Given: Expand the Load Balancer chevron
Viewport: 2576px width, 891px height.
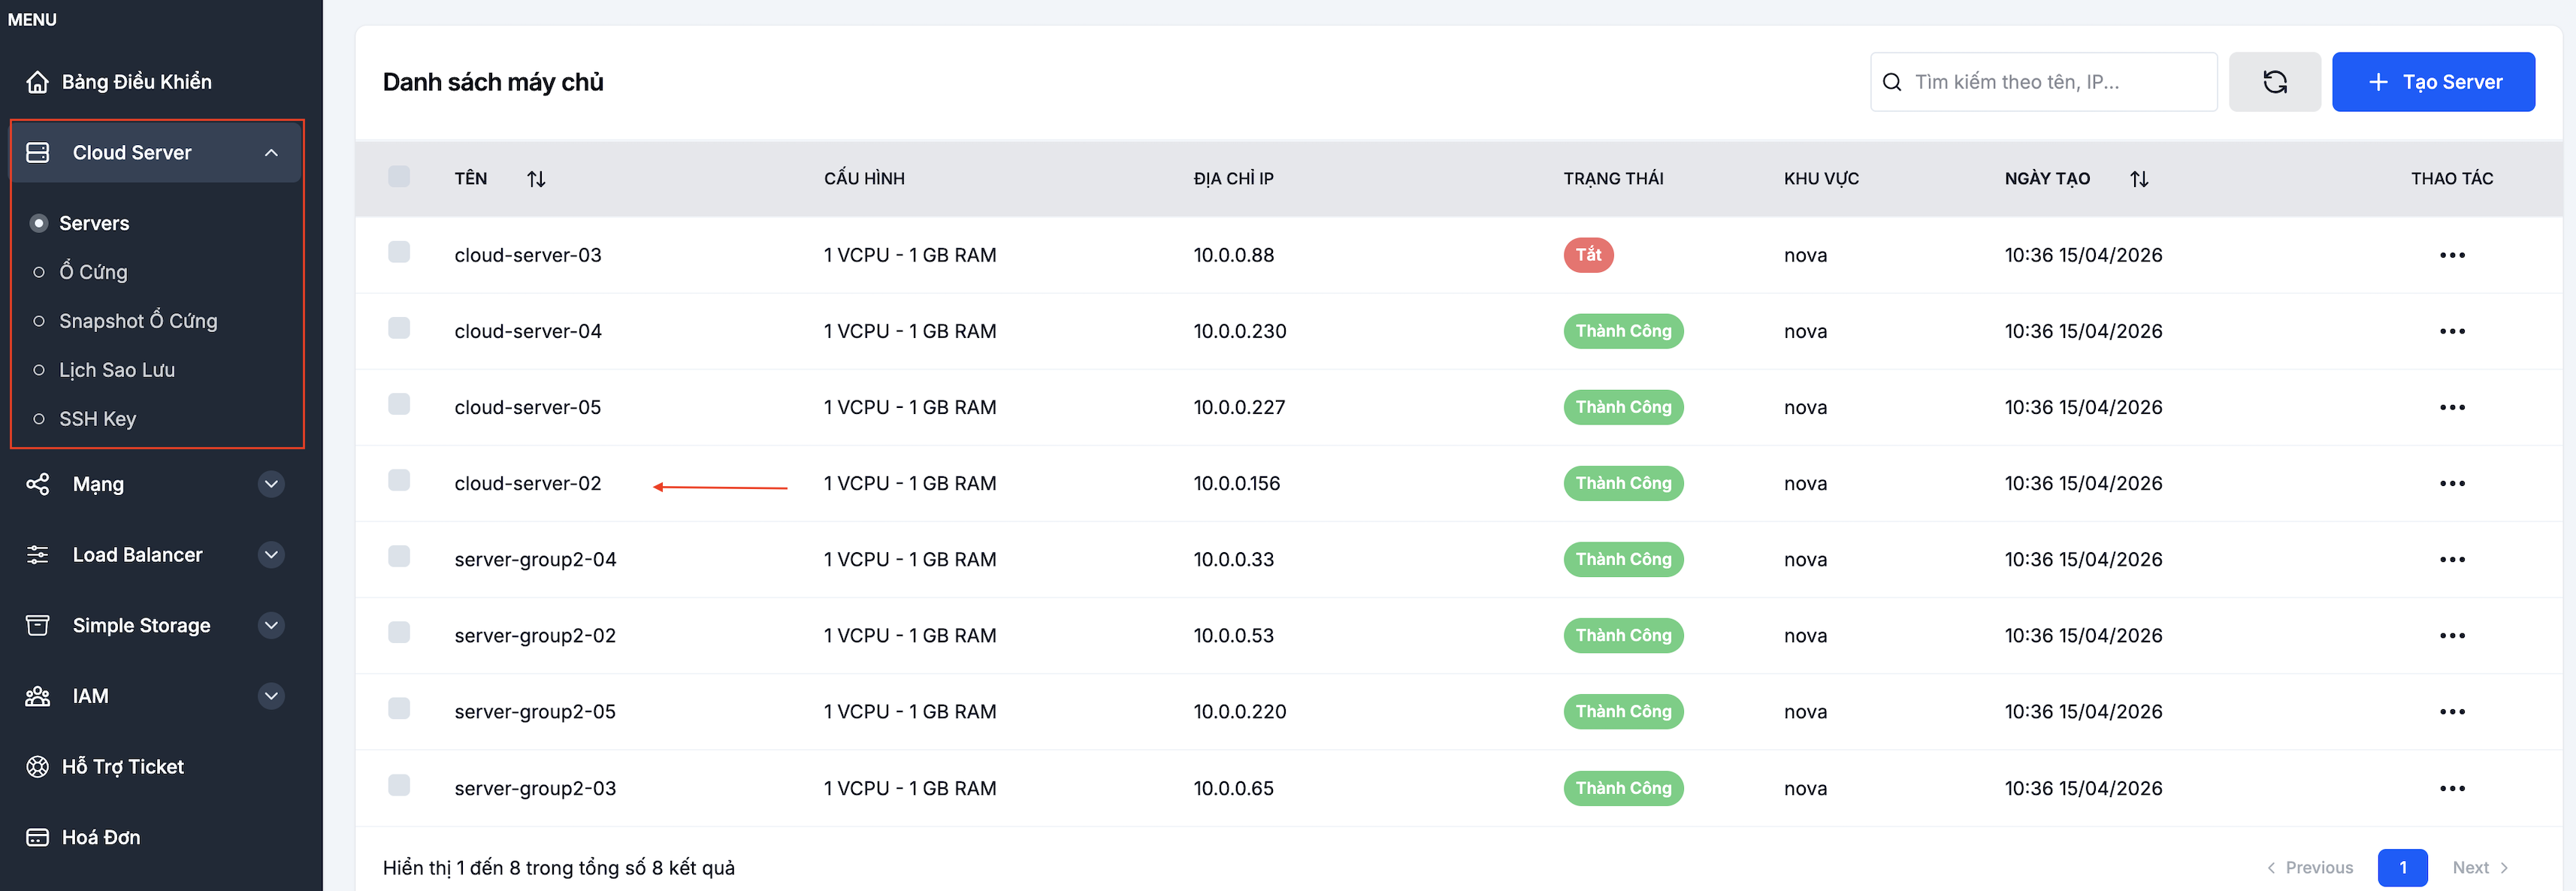Looking at the screenshot, I should tap(271, 555).
